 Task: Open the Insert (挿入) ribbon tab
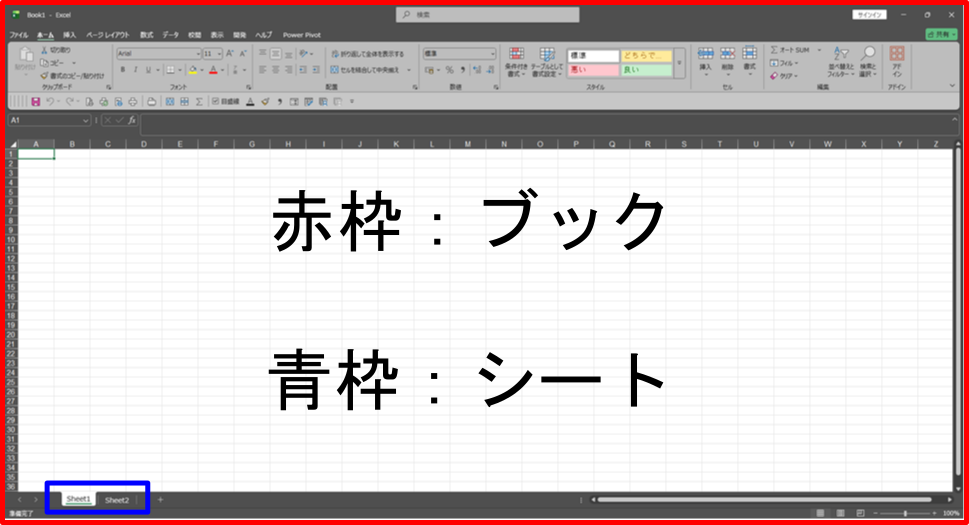pos(69,34)
